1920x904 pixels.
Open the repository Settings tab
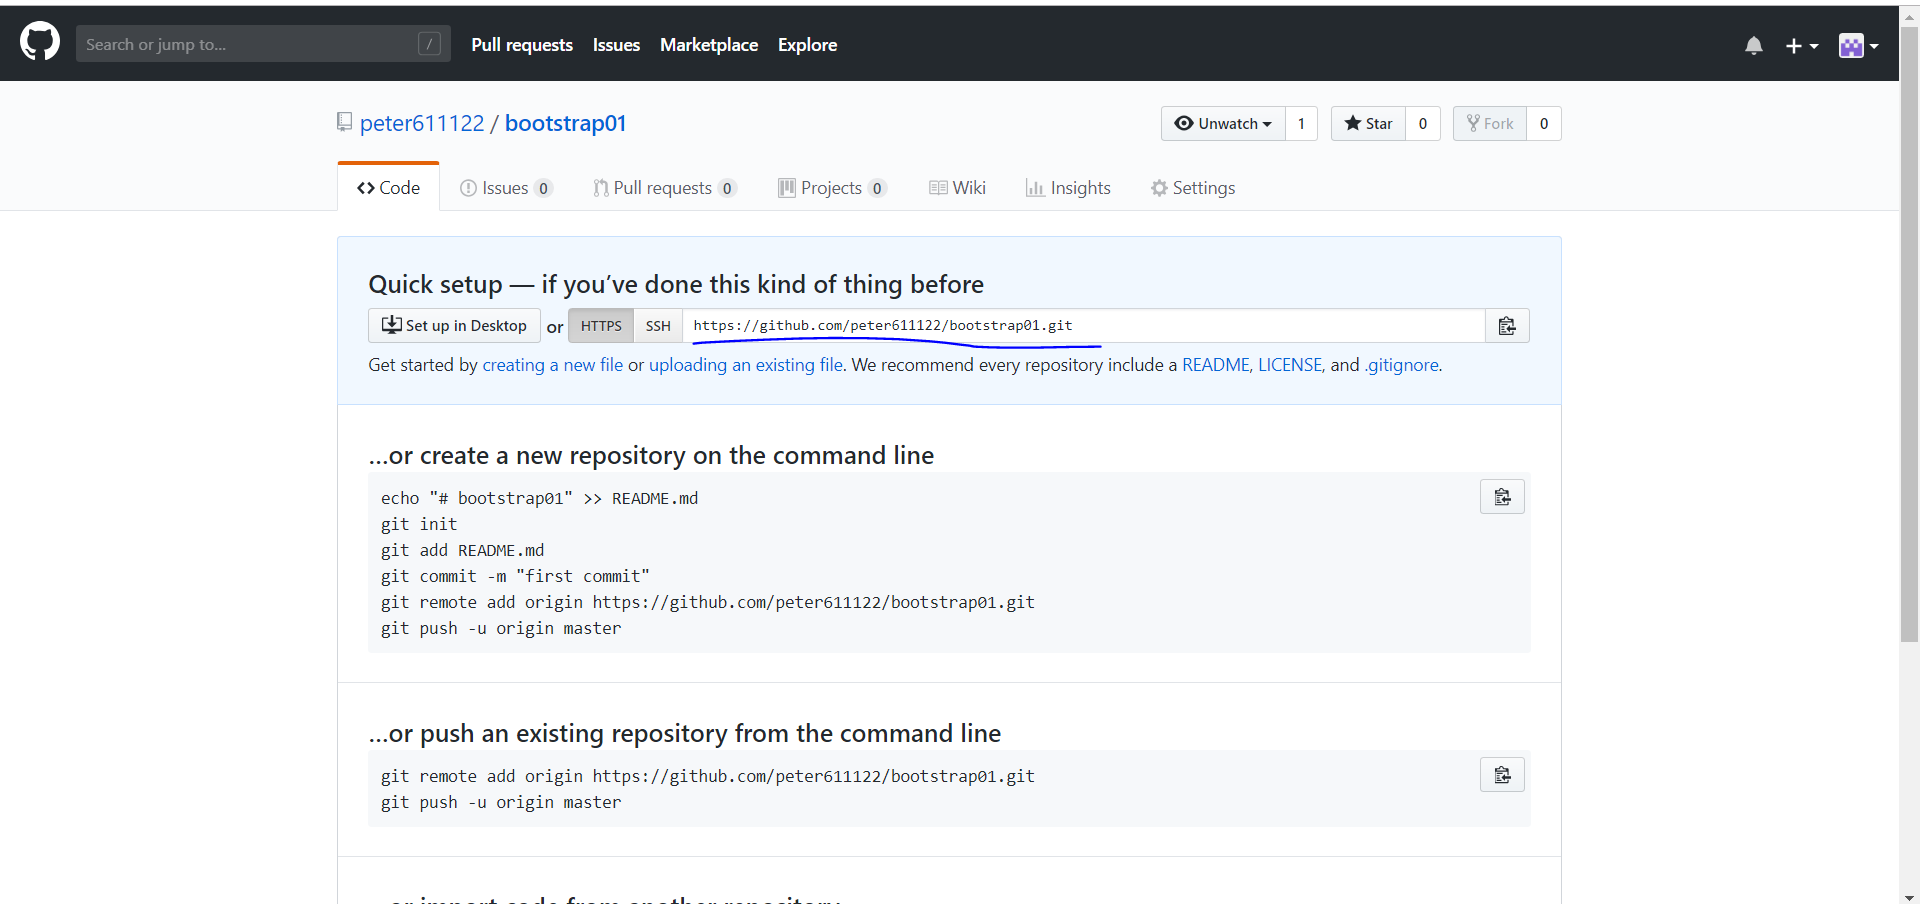coord(1193,187)
